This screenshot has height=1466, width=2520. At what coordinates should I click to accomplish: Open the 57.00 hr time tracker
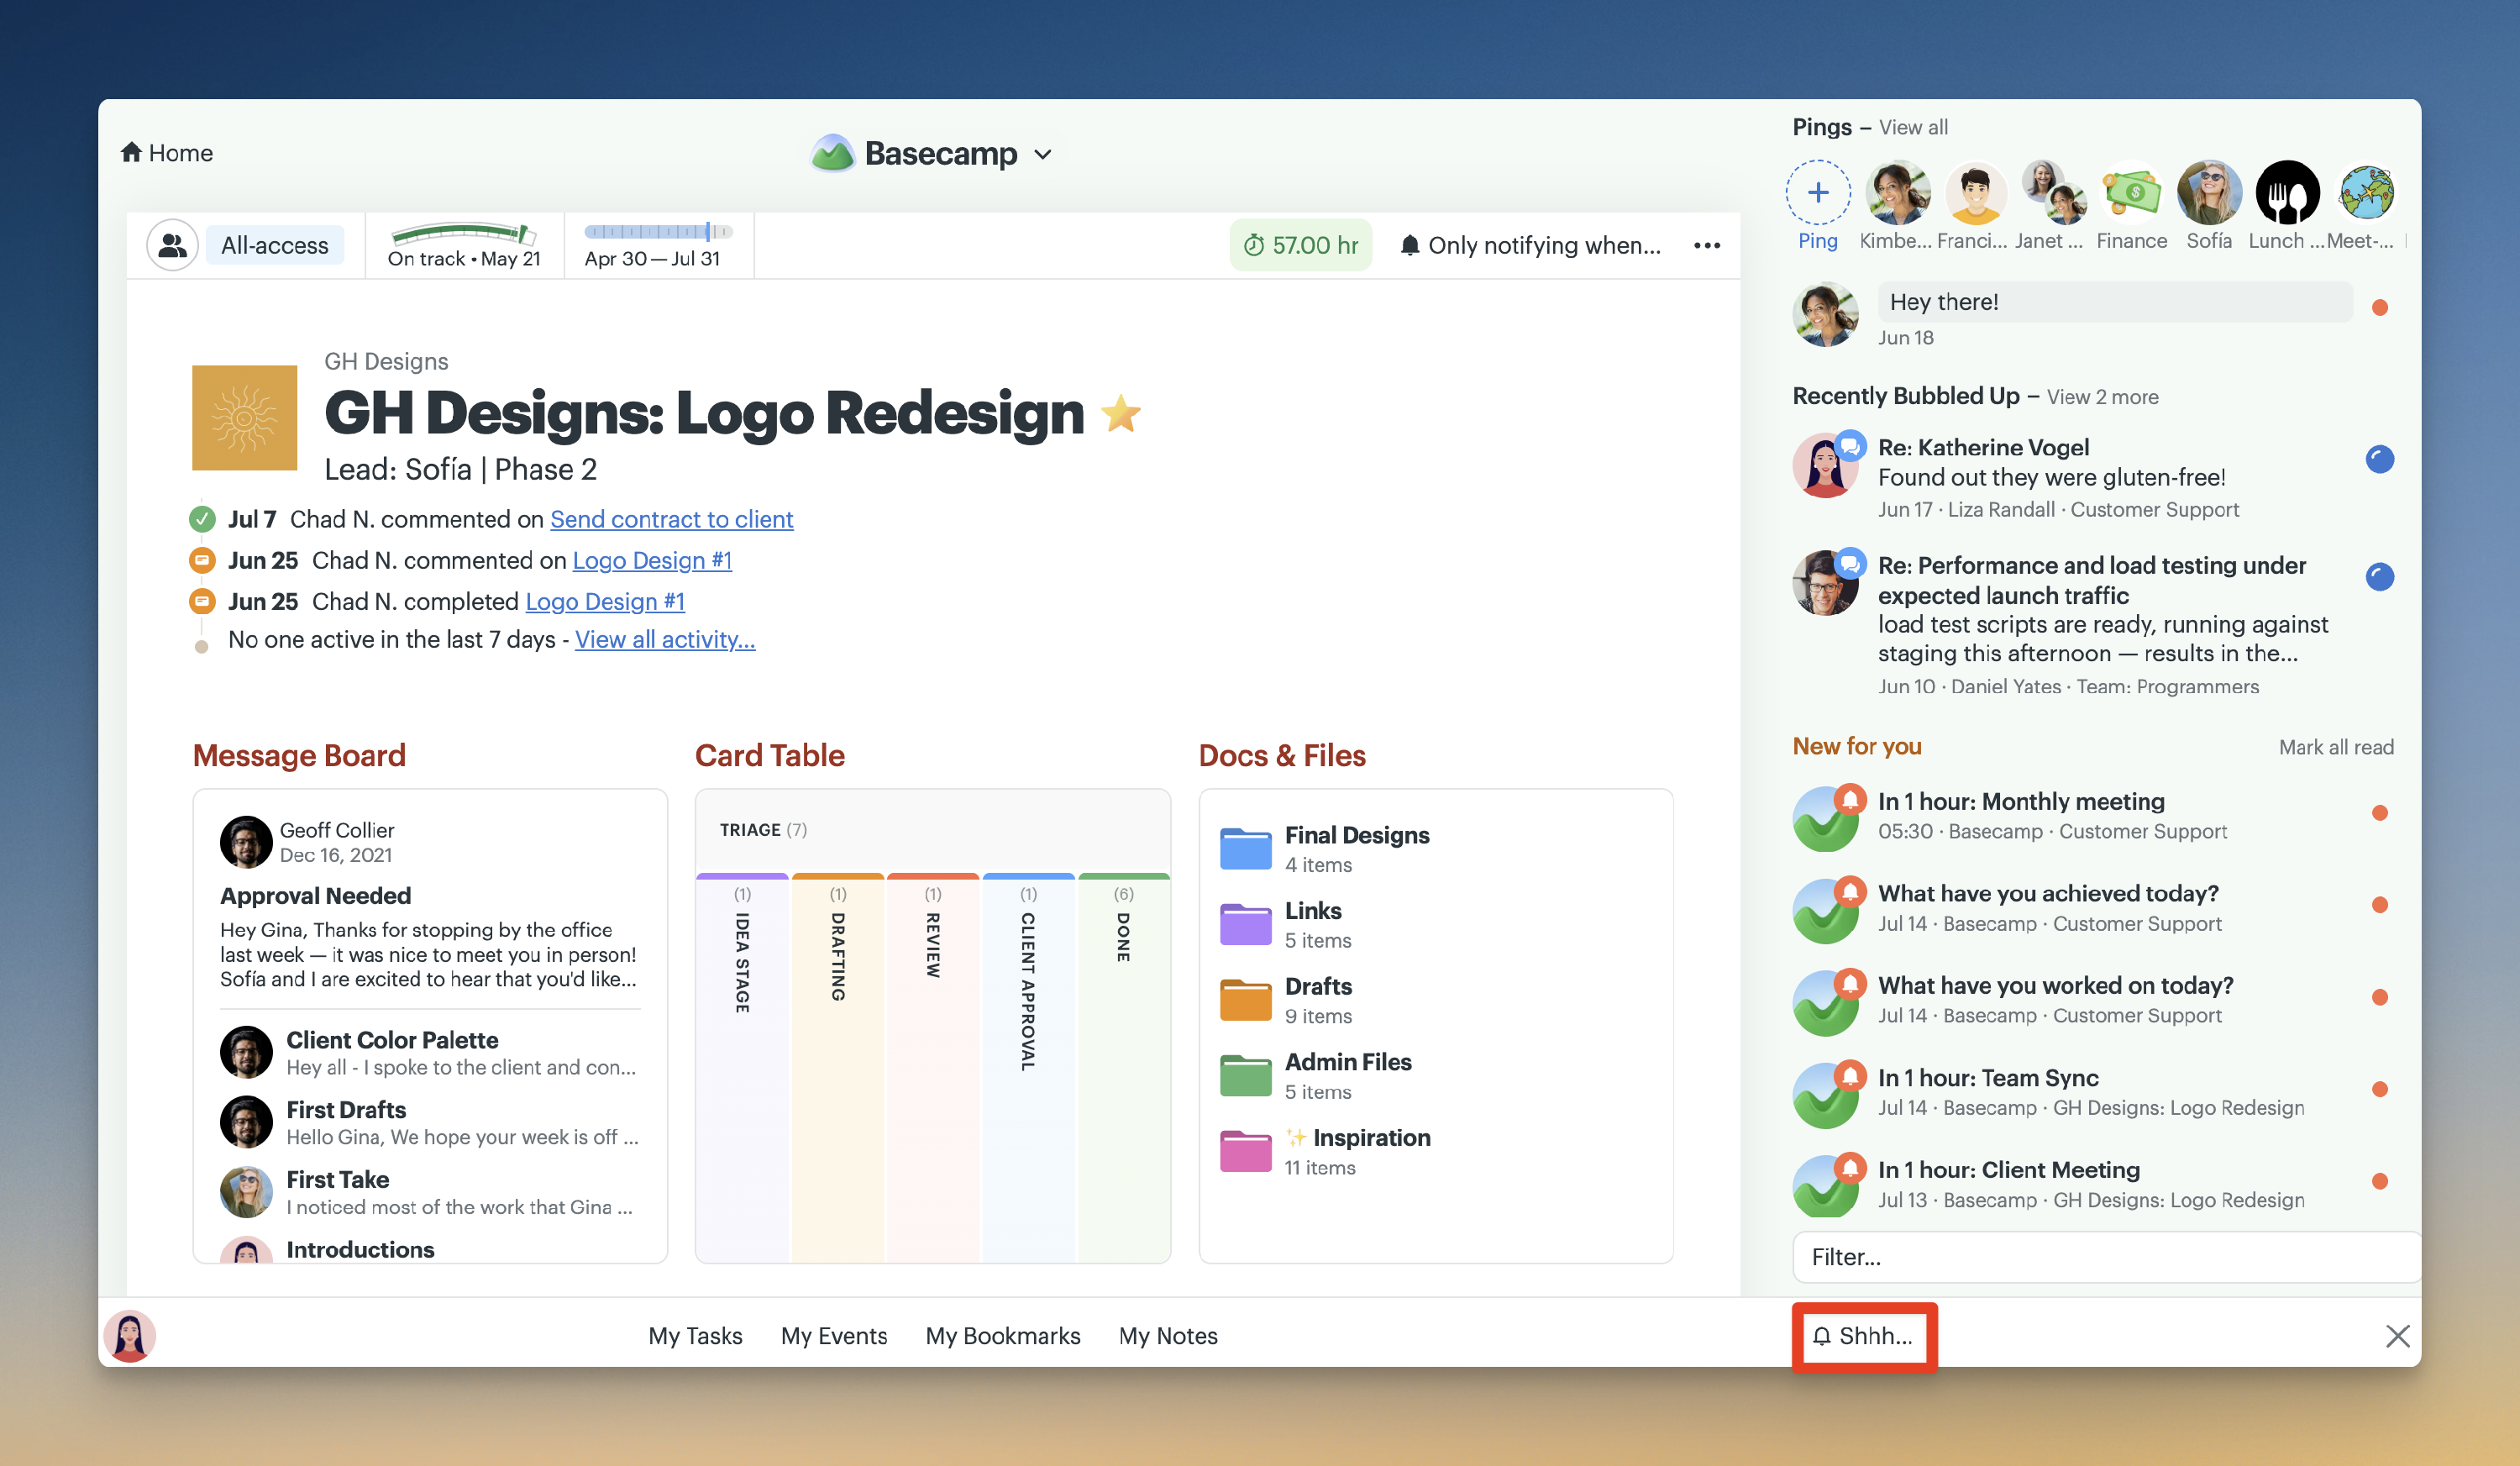coord(1300,245)
